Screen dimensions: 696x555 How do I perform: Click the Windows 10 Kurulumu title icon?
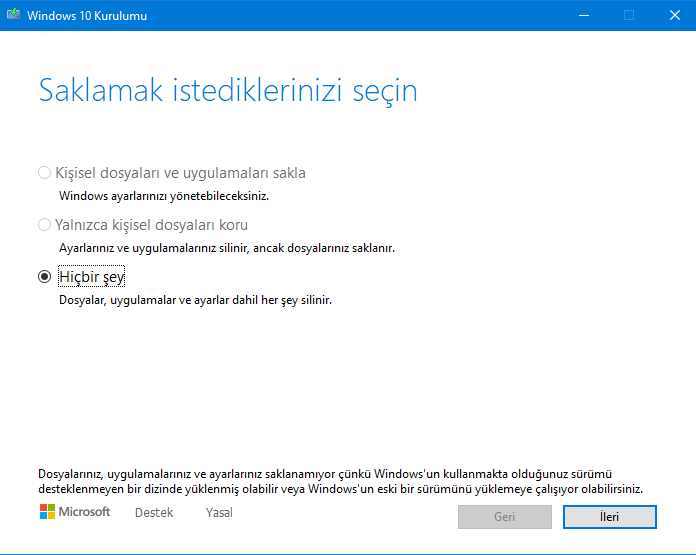[x=13, y=15]
